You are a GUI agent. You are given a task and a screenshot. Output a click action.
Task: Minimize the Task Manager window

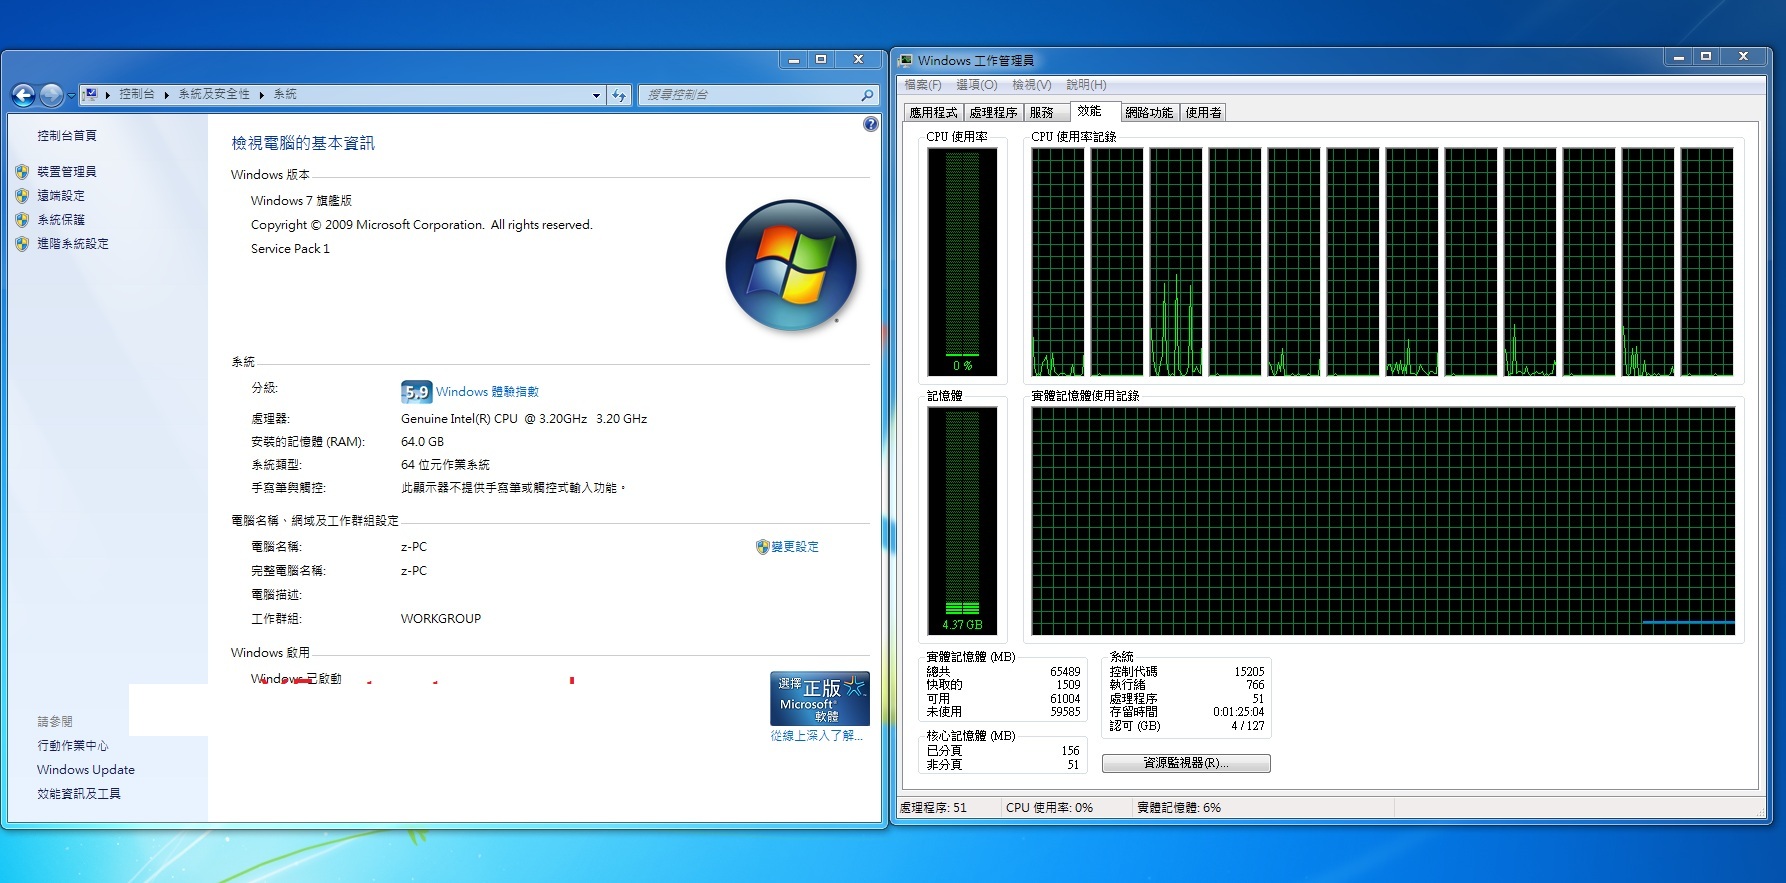tap(1679, 57)
